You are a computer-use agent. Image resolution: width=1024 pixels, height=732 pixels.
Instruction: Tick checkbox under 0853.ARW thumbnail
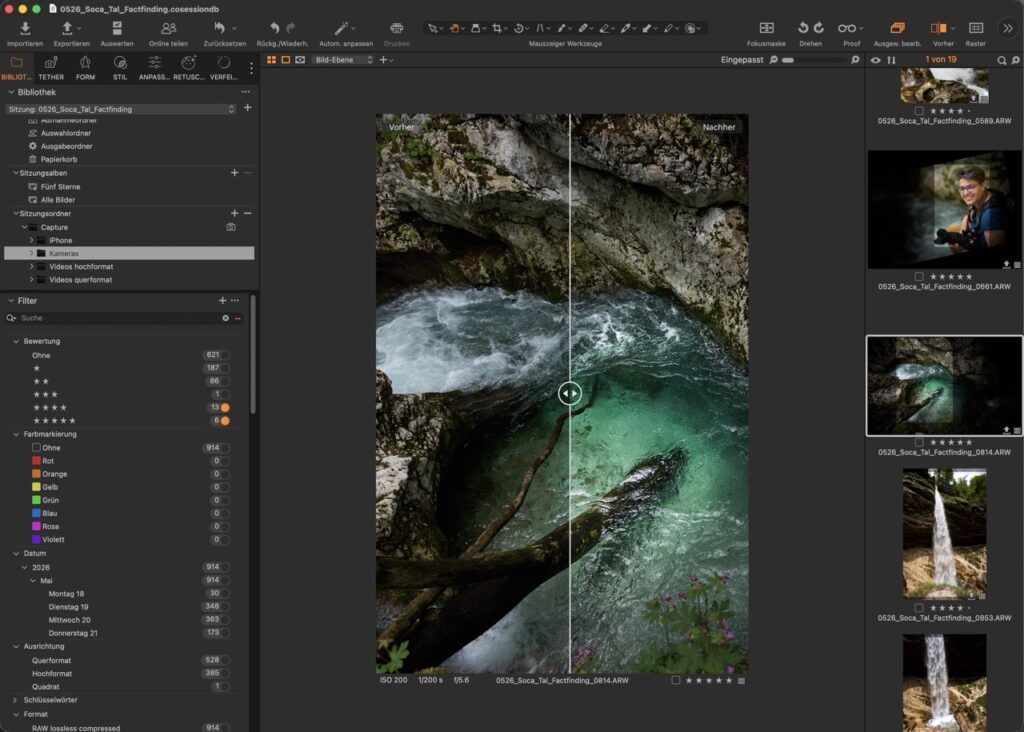[919, 608]
